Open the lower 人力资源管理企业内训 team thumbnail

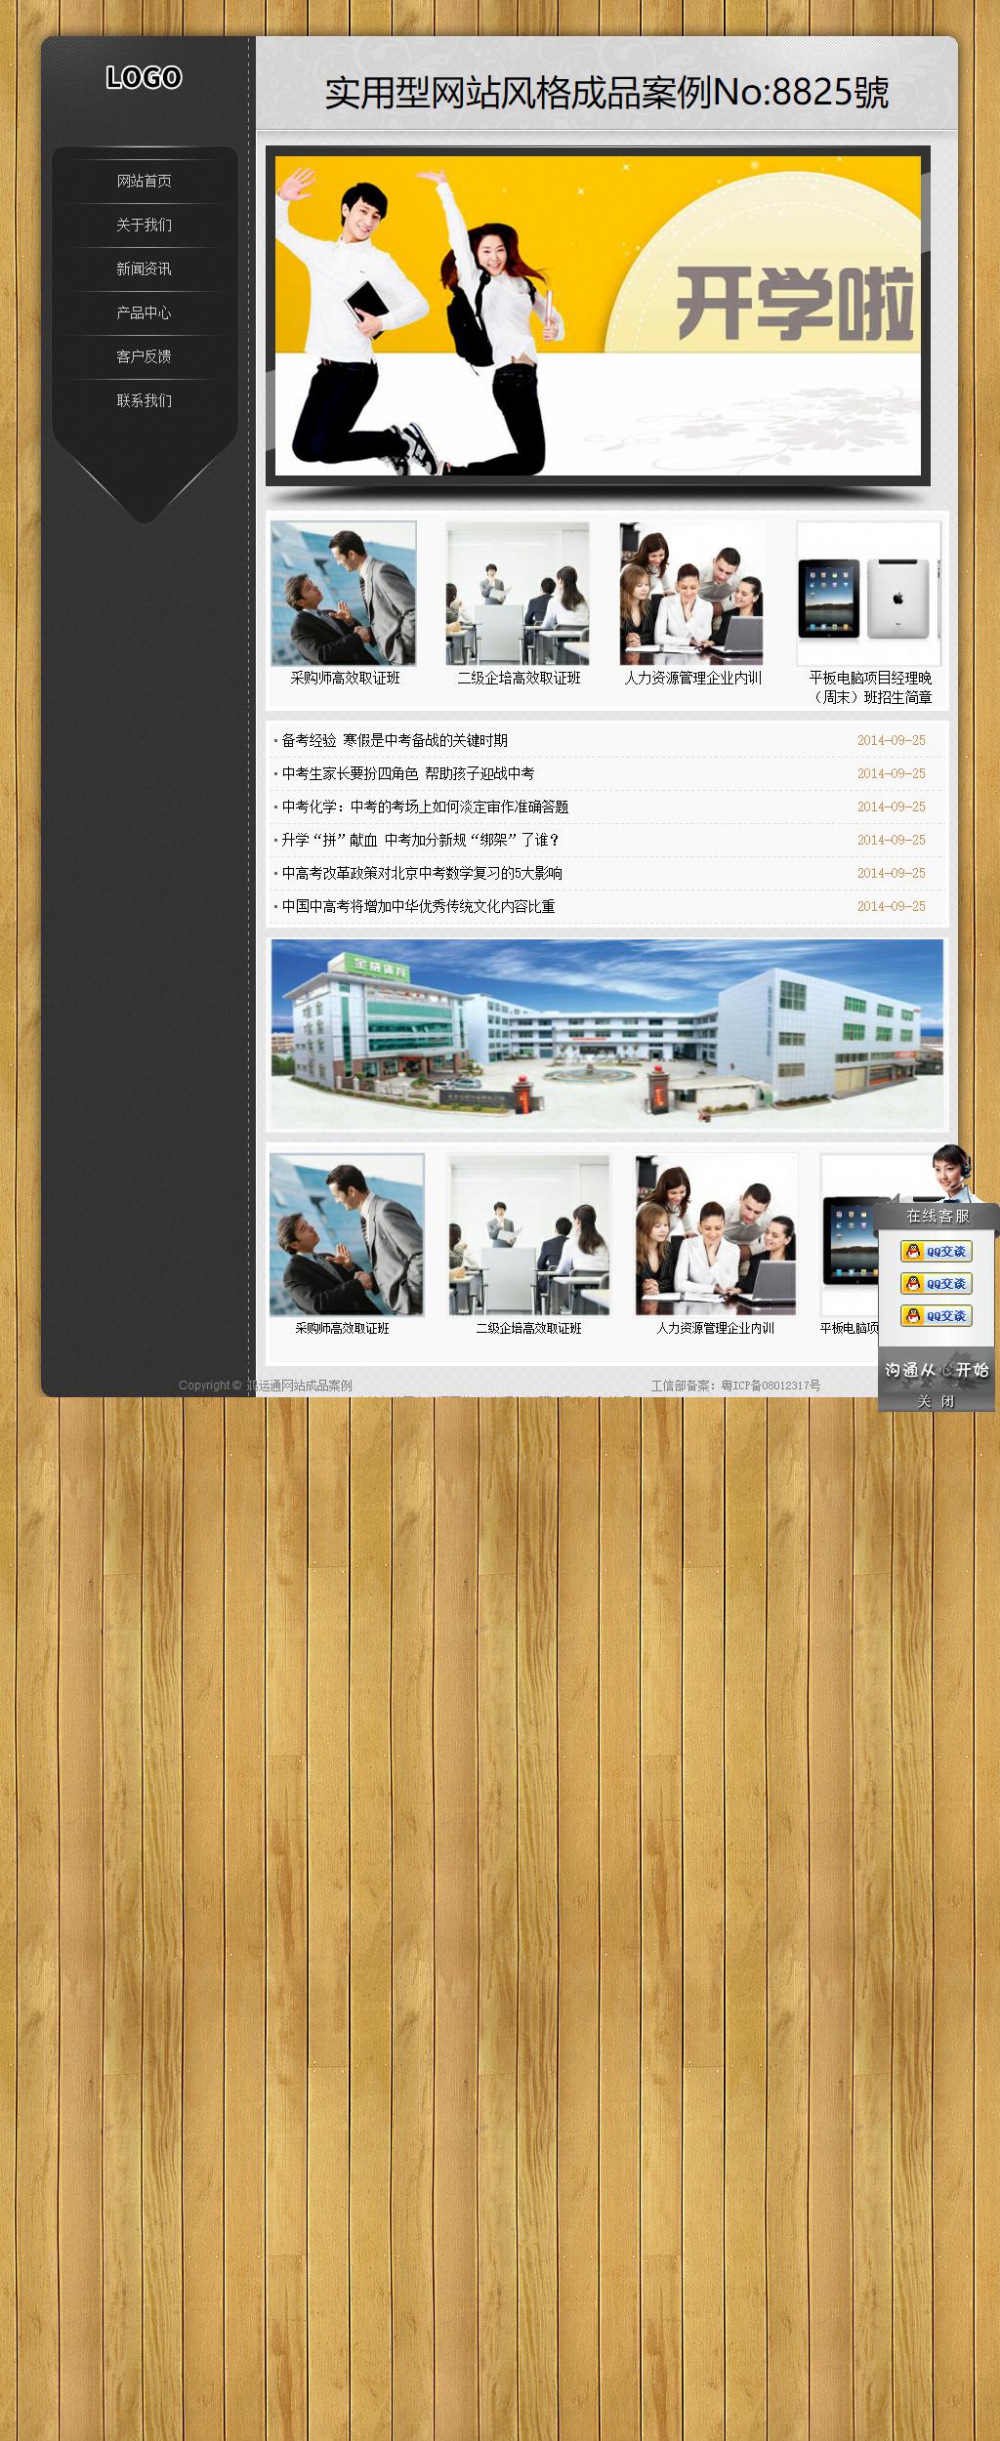[x=716, y=1235]
